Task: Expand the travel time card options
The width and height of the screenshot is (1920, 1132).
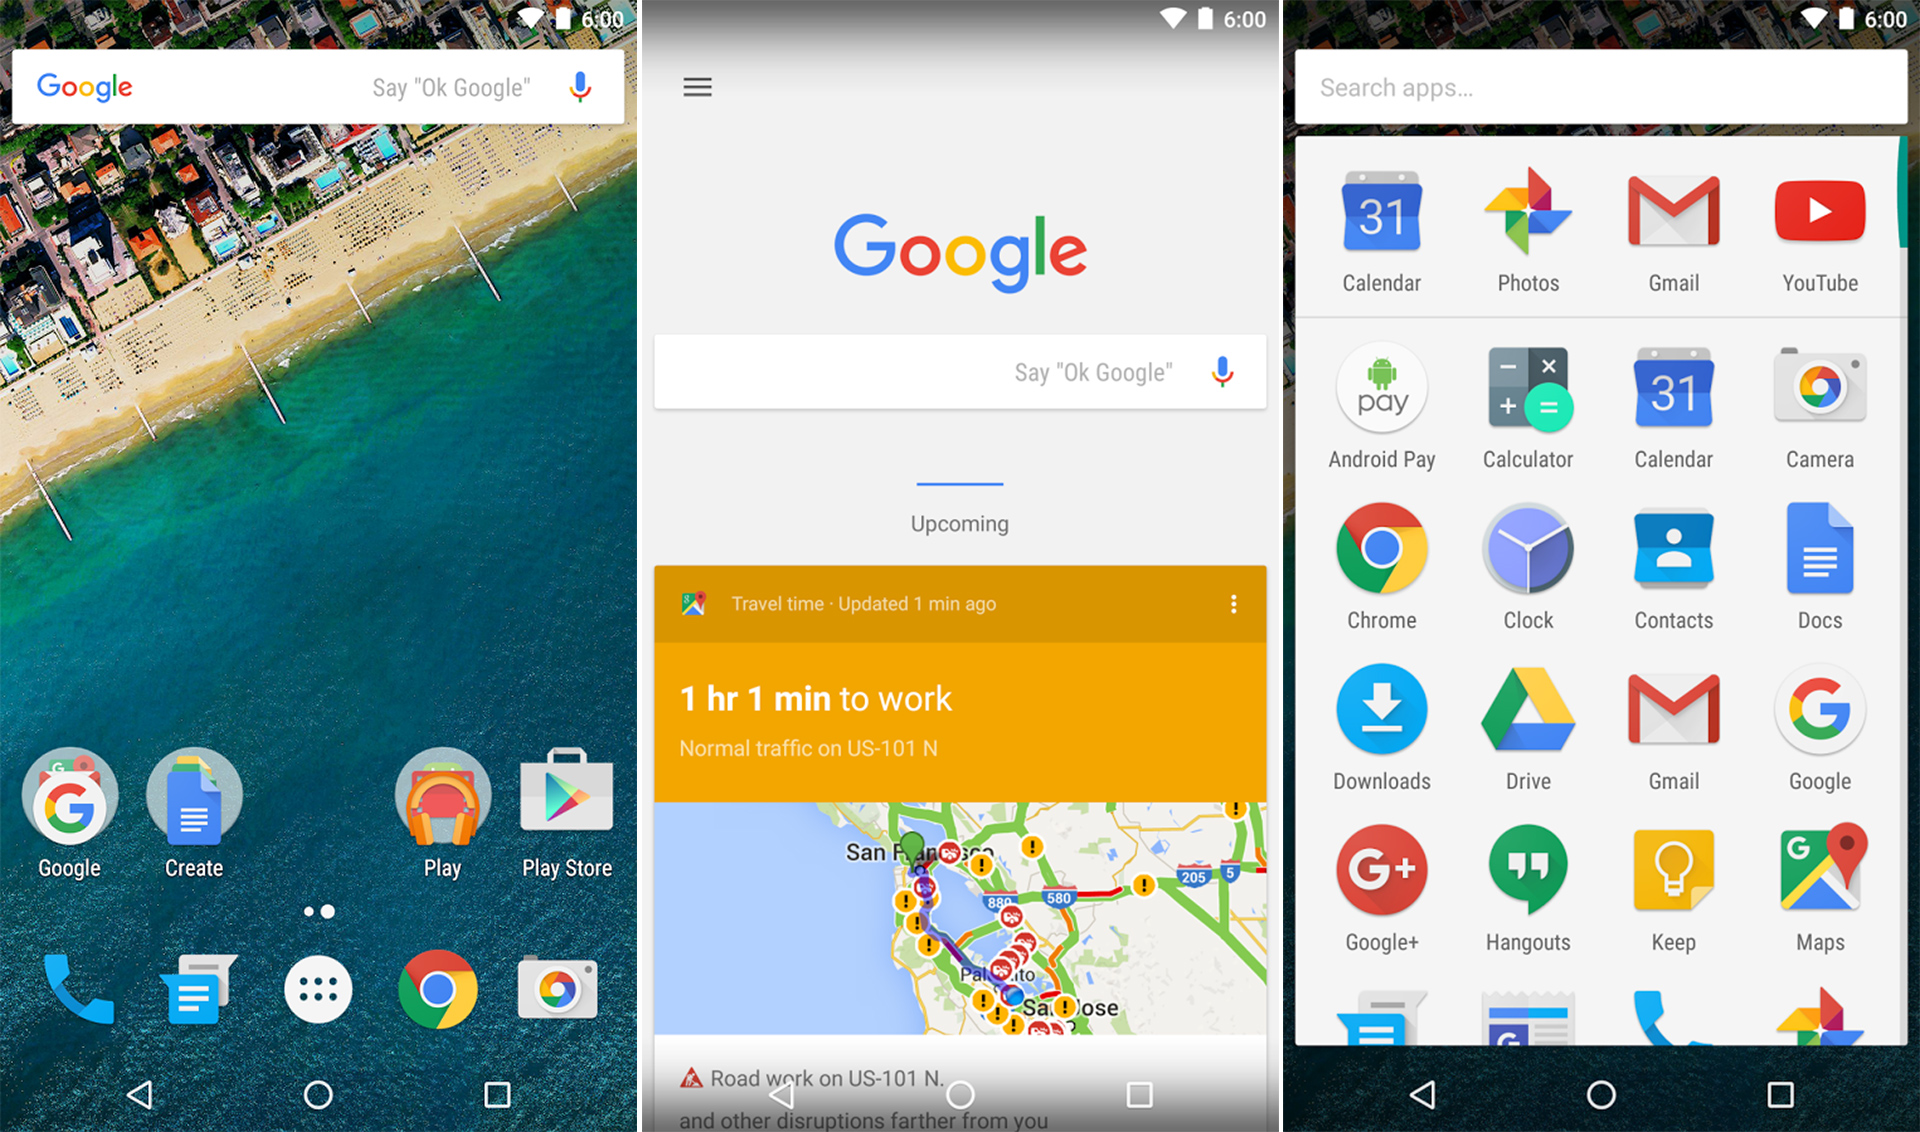Action: pyautogui.click(x=1236, y=604)
